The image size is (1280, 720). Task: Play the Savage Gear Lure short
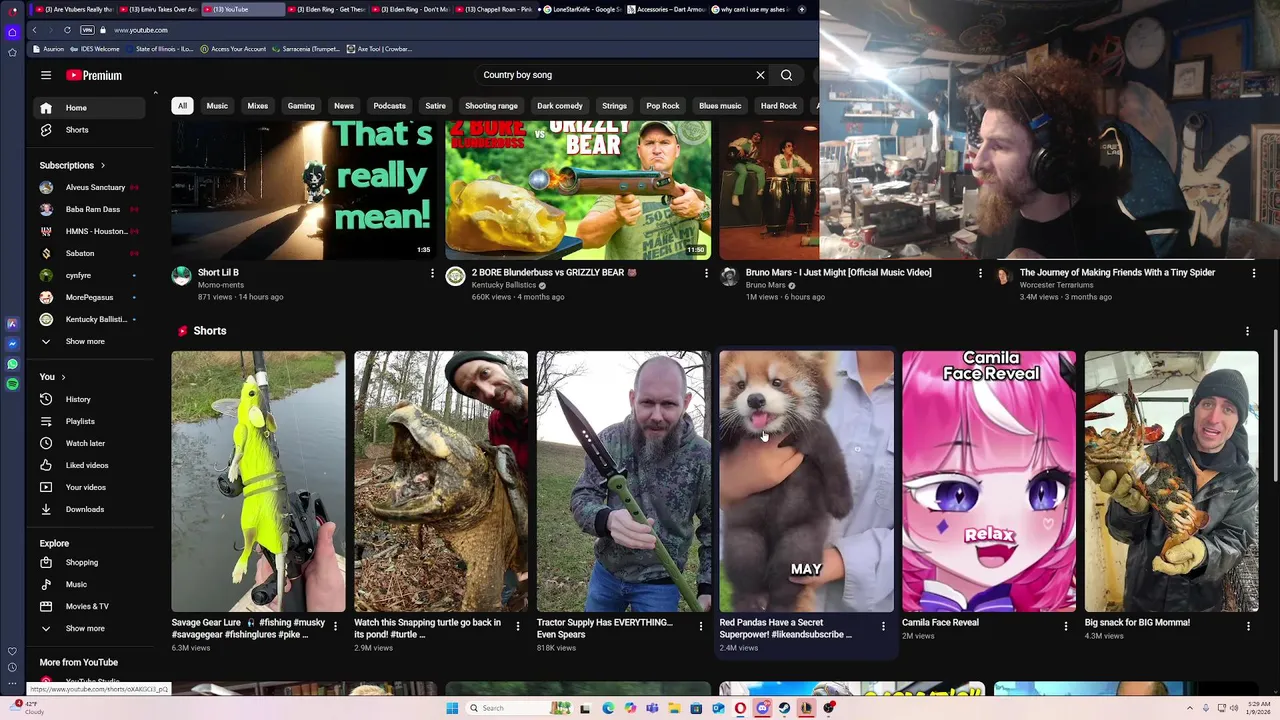(258, 481)
